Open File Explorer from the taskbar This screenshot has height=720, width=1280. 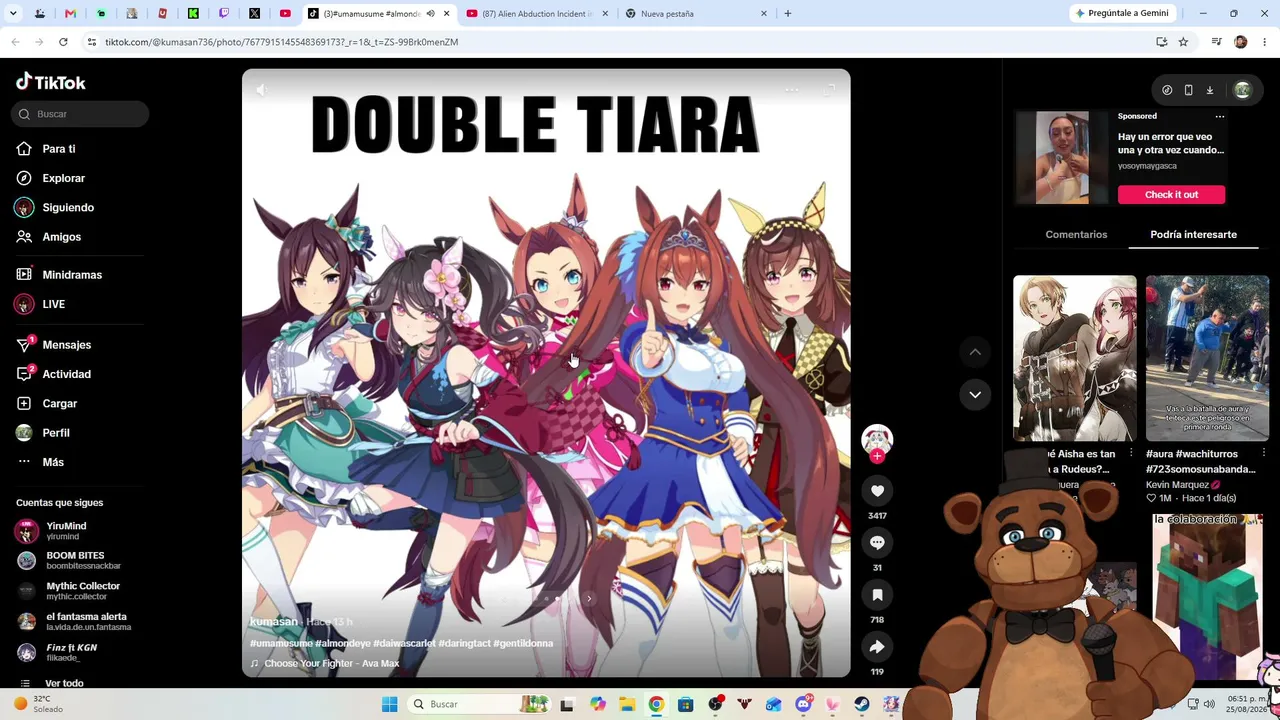tap(627, 704)
